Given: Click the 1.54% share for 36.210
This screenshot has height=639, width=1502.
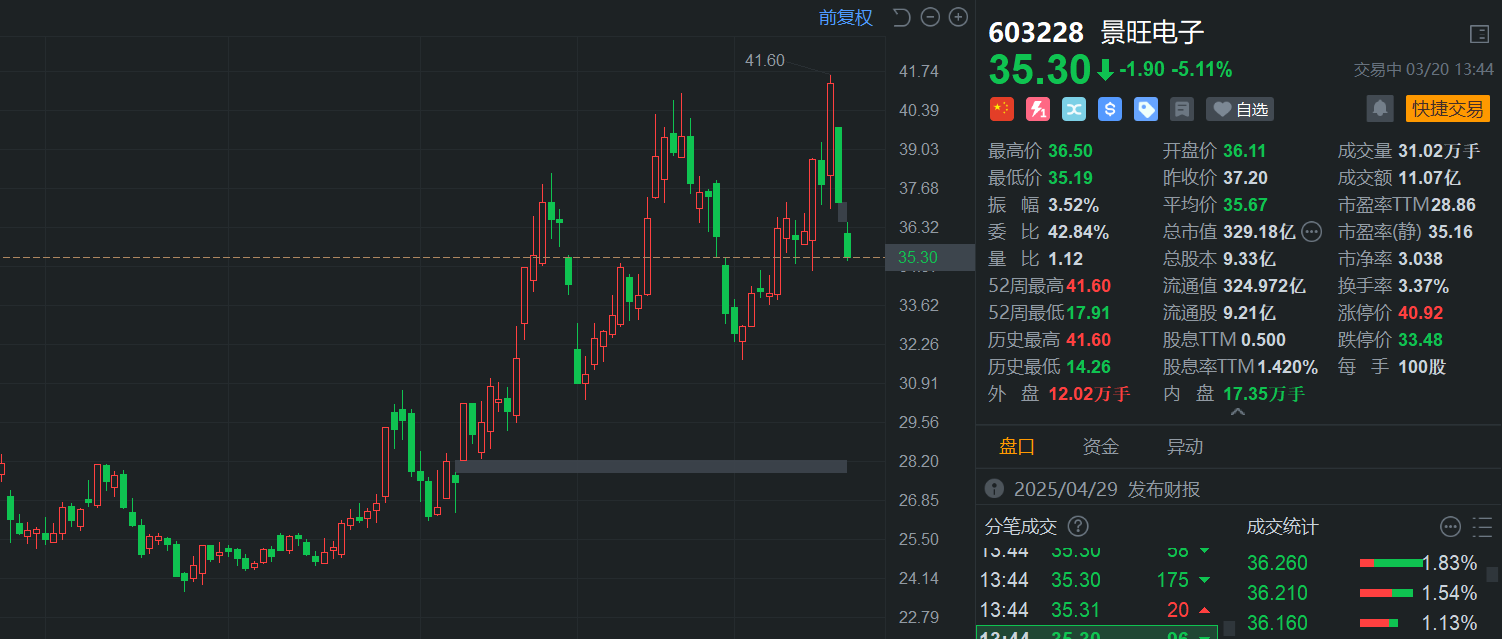Looking at the screenshot, I should [1449, 593].
